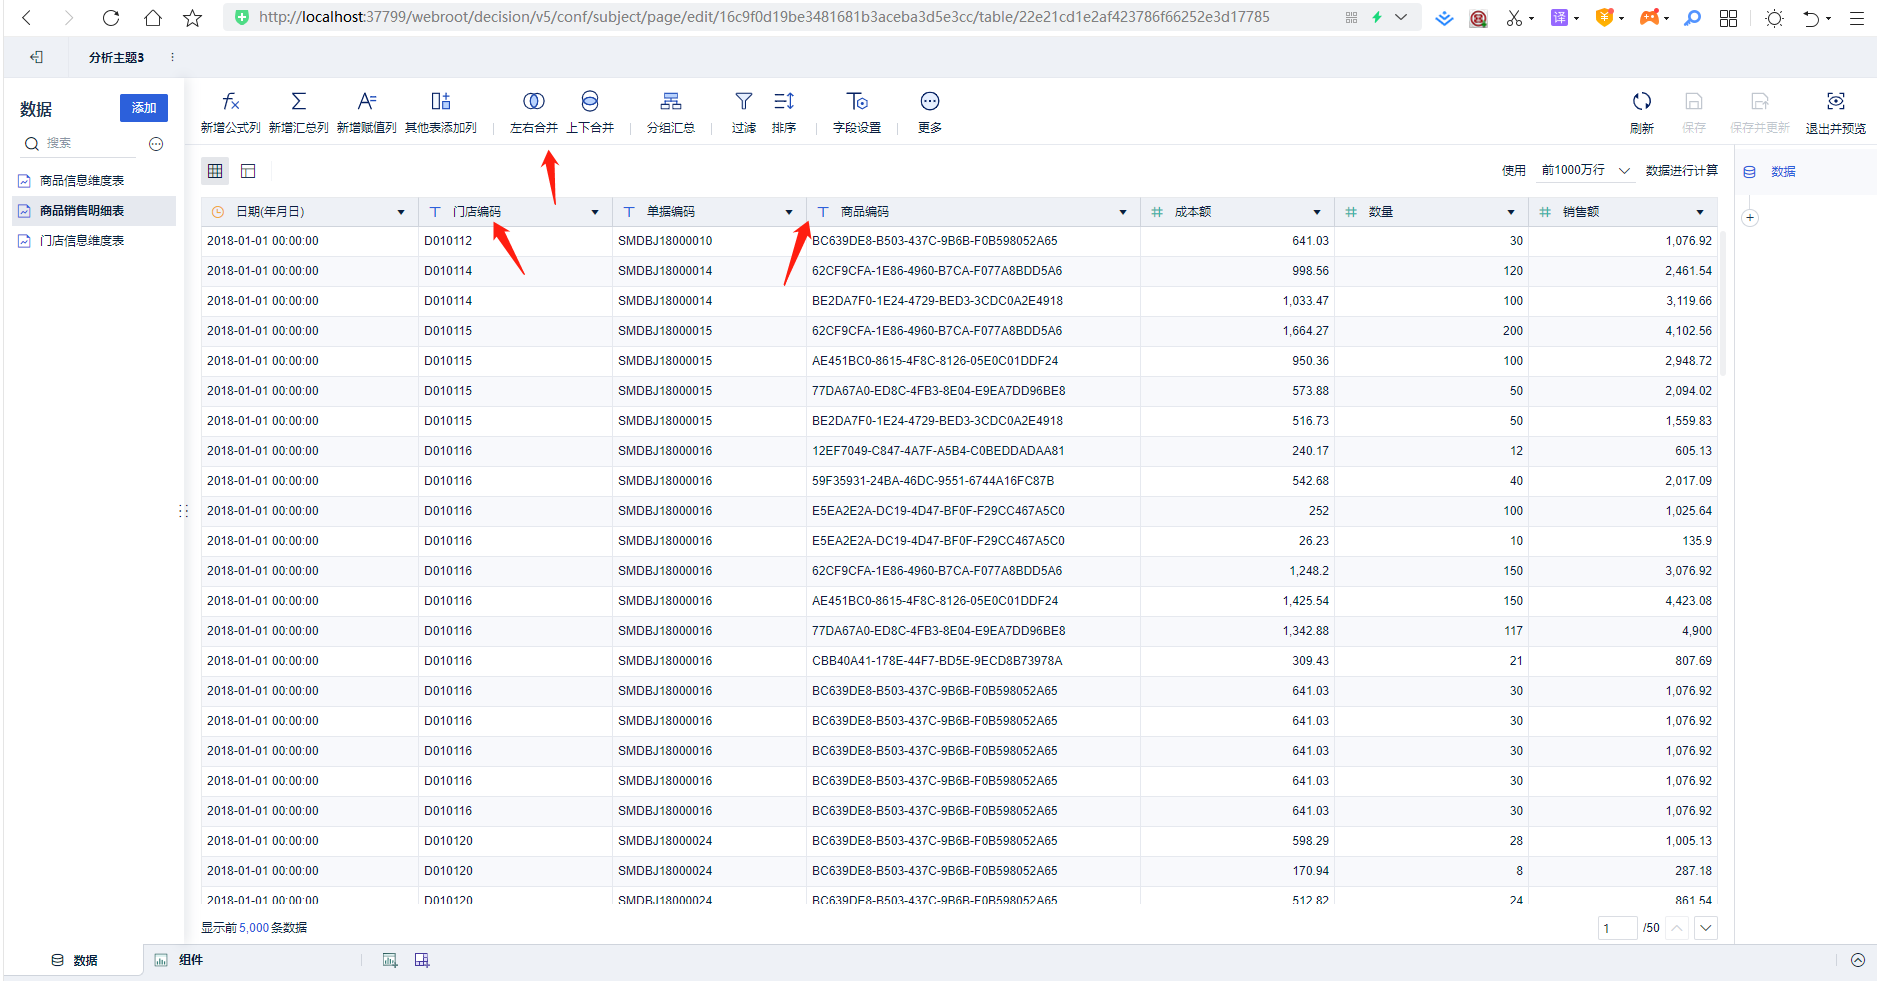1877x981 pixels.
Task: Open the 前1000万行 row limit dropdown
Action: (x=1586, y=171)
